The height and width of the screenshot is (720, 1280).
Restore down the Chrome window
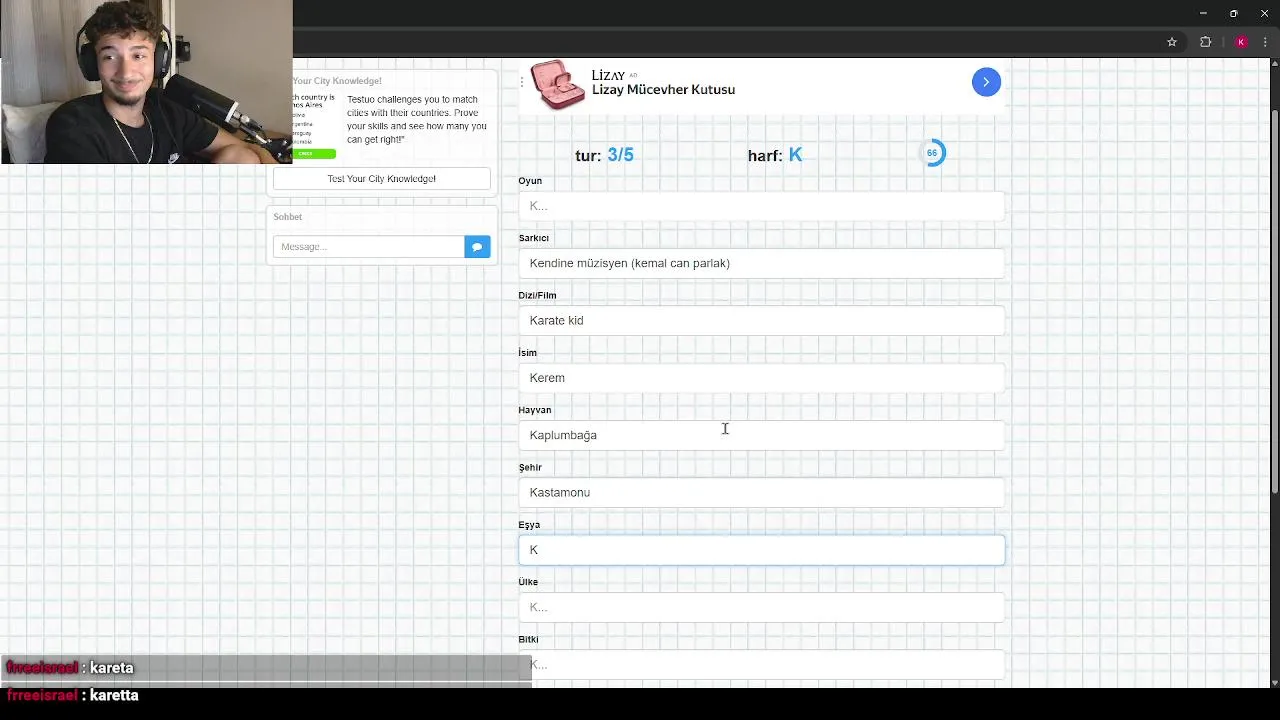(1234, 13)
